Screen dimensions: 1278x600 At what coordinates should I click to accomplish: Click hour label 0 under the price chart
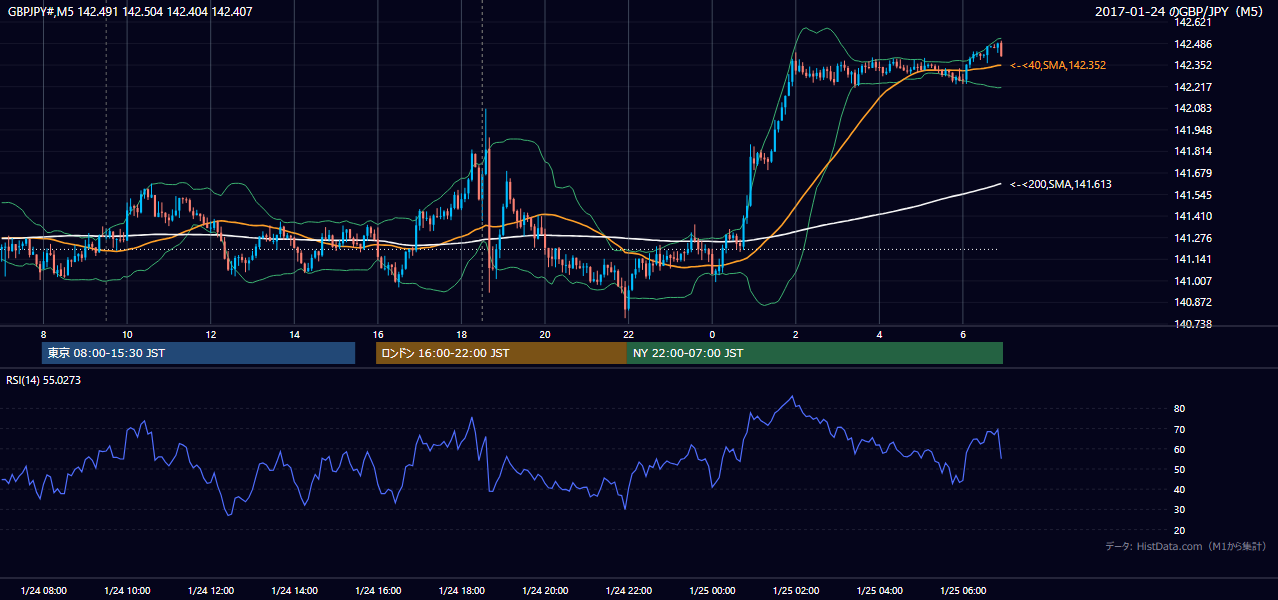712,334
